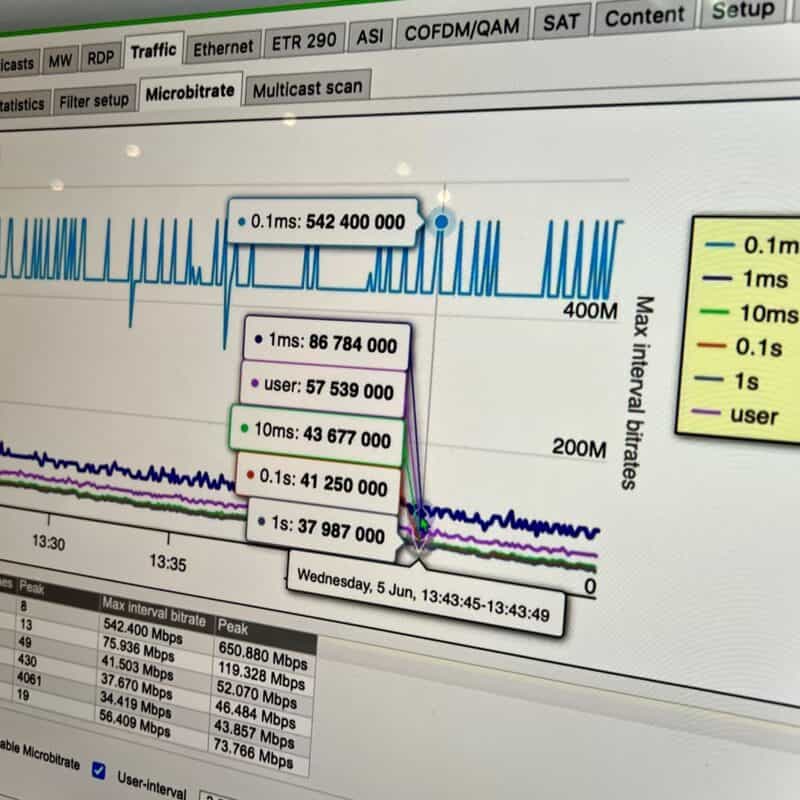Toggle 10ms series in legend

(748, 313)
